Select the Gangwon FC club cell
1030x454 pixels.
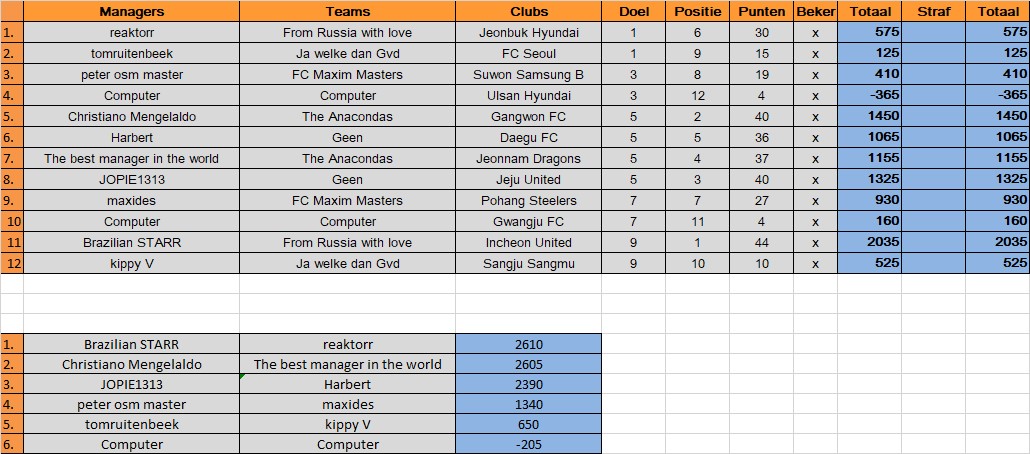pos(528,116)
